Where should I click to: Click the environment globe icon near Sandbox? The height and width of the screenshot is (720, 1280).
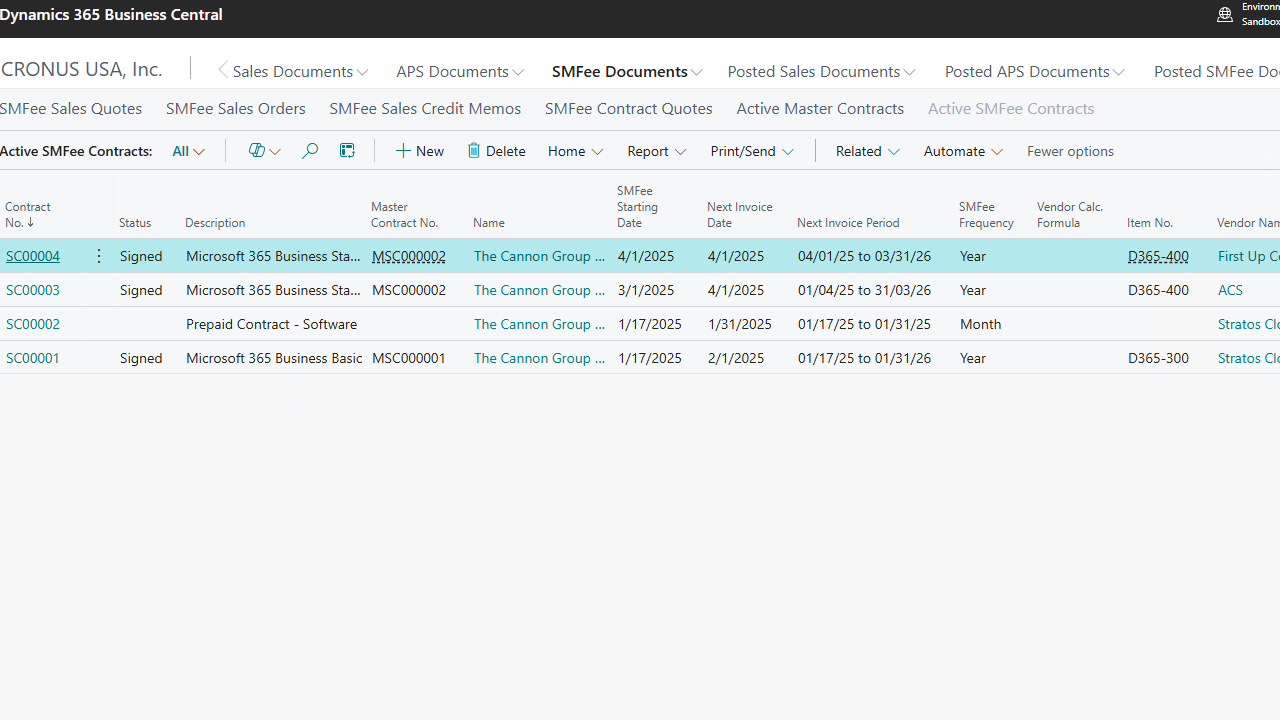[x=1224, y=13]
